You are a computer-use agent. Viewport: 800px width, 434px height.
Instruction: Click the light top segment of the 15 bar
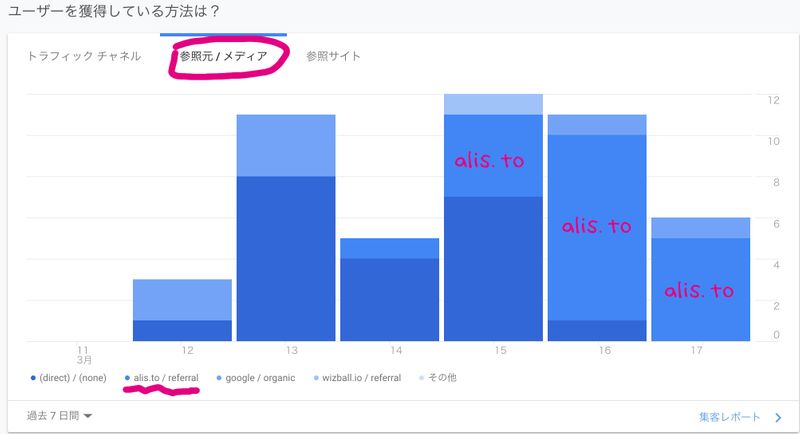(491, 104)
